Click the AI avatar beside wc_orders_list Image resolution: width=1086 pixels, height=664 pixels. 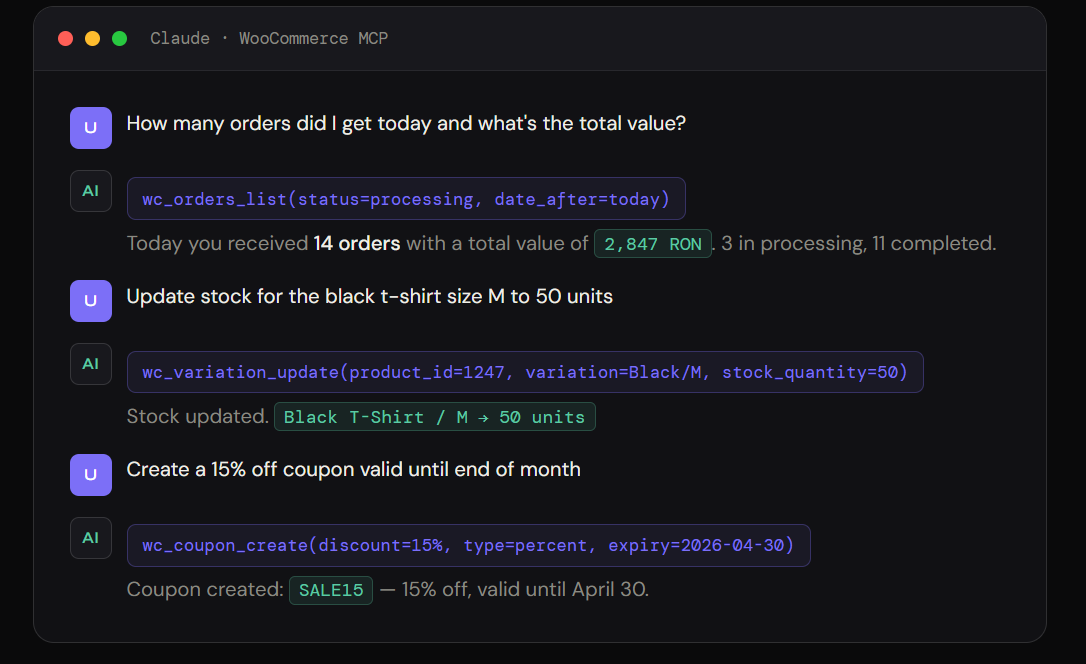click(x=91, y=191)
